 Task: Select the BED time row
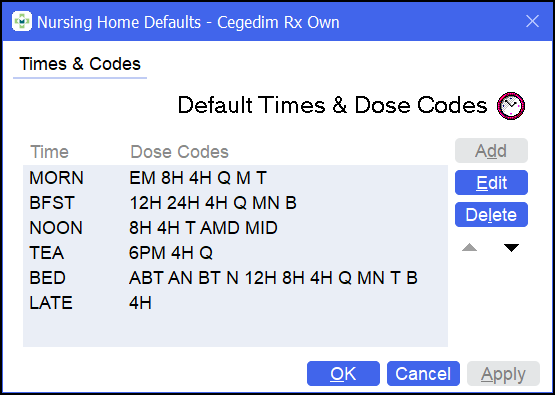pyautogui.click(x=235, y=278)
